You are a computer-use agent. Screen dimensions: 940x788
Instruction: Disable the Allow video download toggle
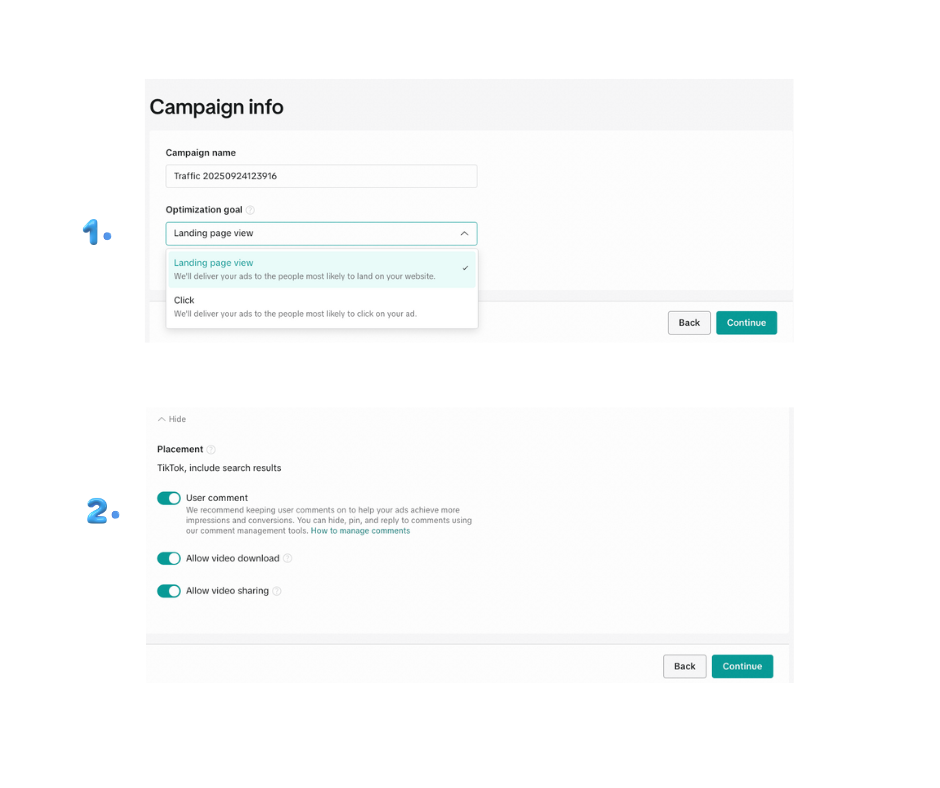point(169,558)
